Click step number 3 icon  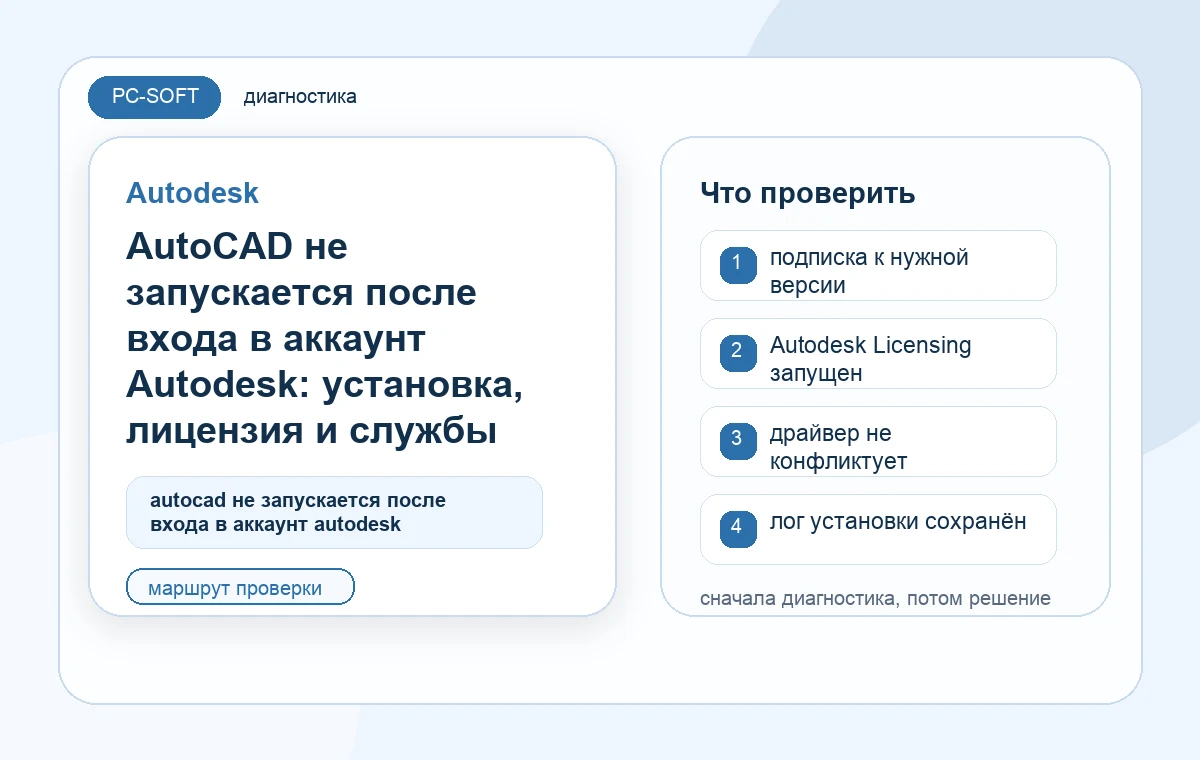pos(737,440)
